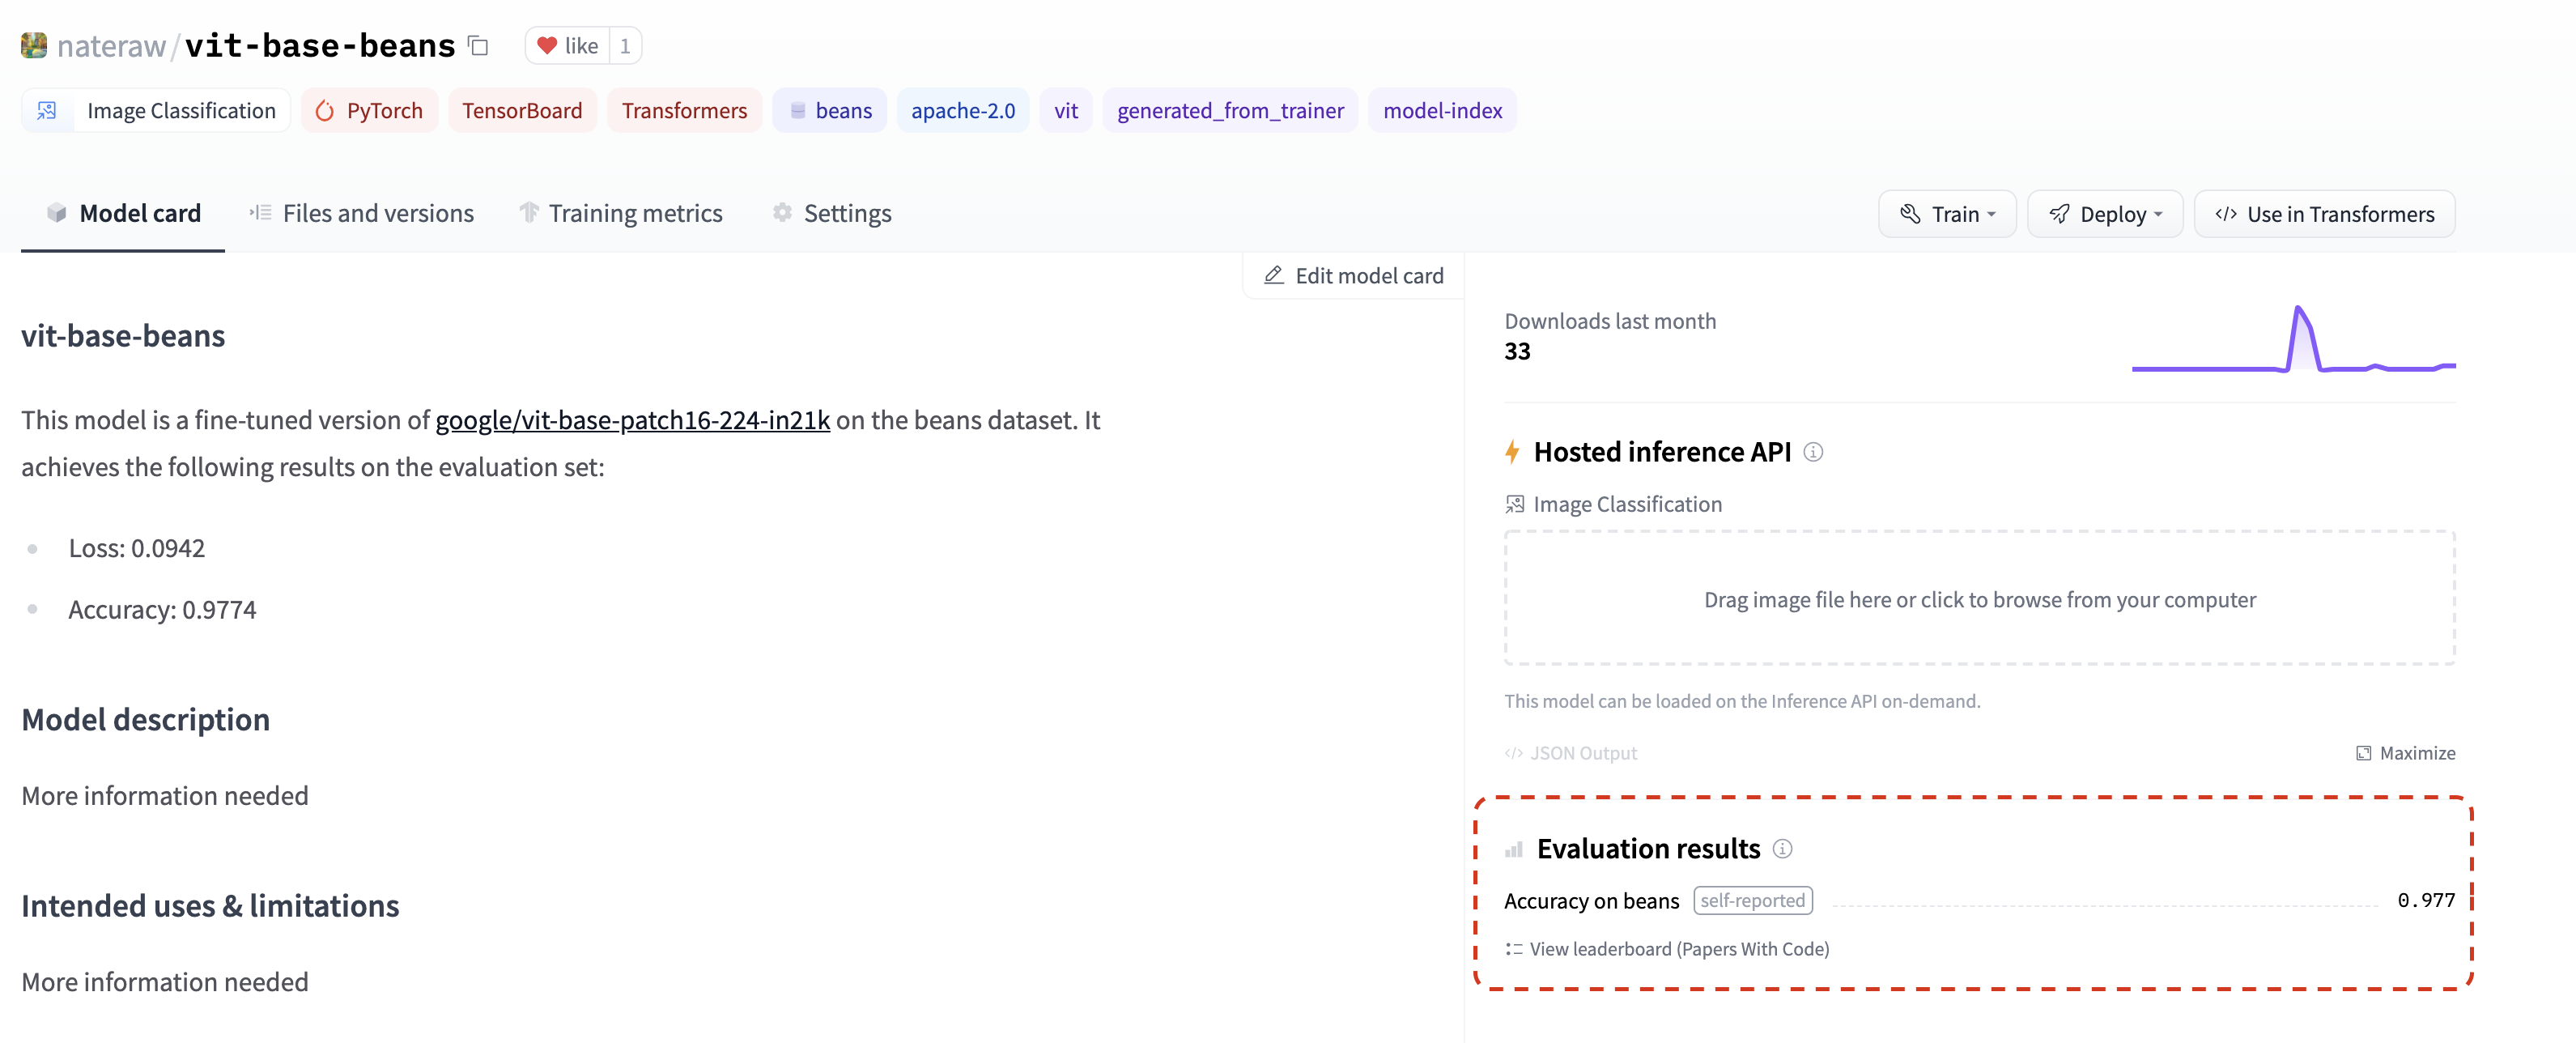Image resolution: width=2576 pixels, height=1043 pixels.
Task: Open the Deploy dropdown menu
Action: [x=2104, y=213]
